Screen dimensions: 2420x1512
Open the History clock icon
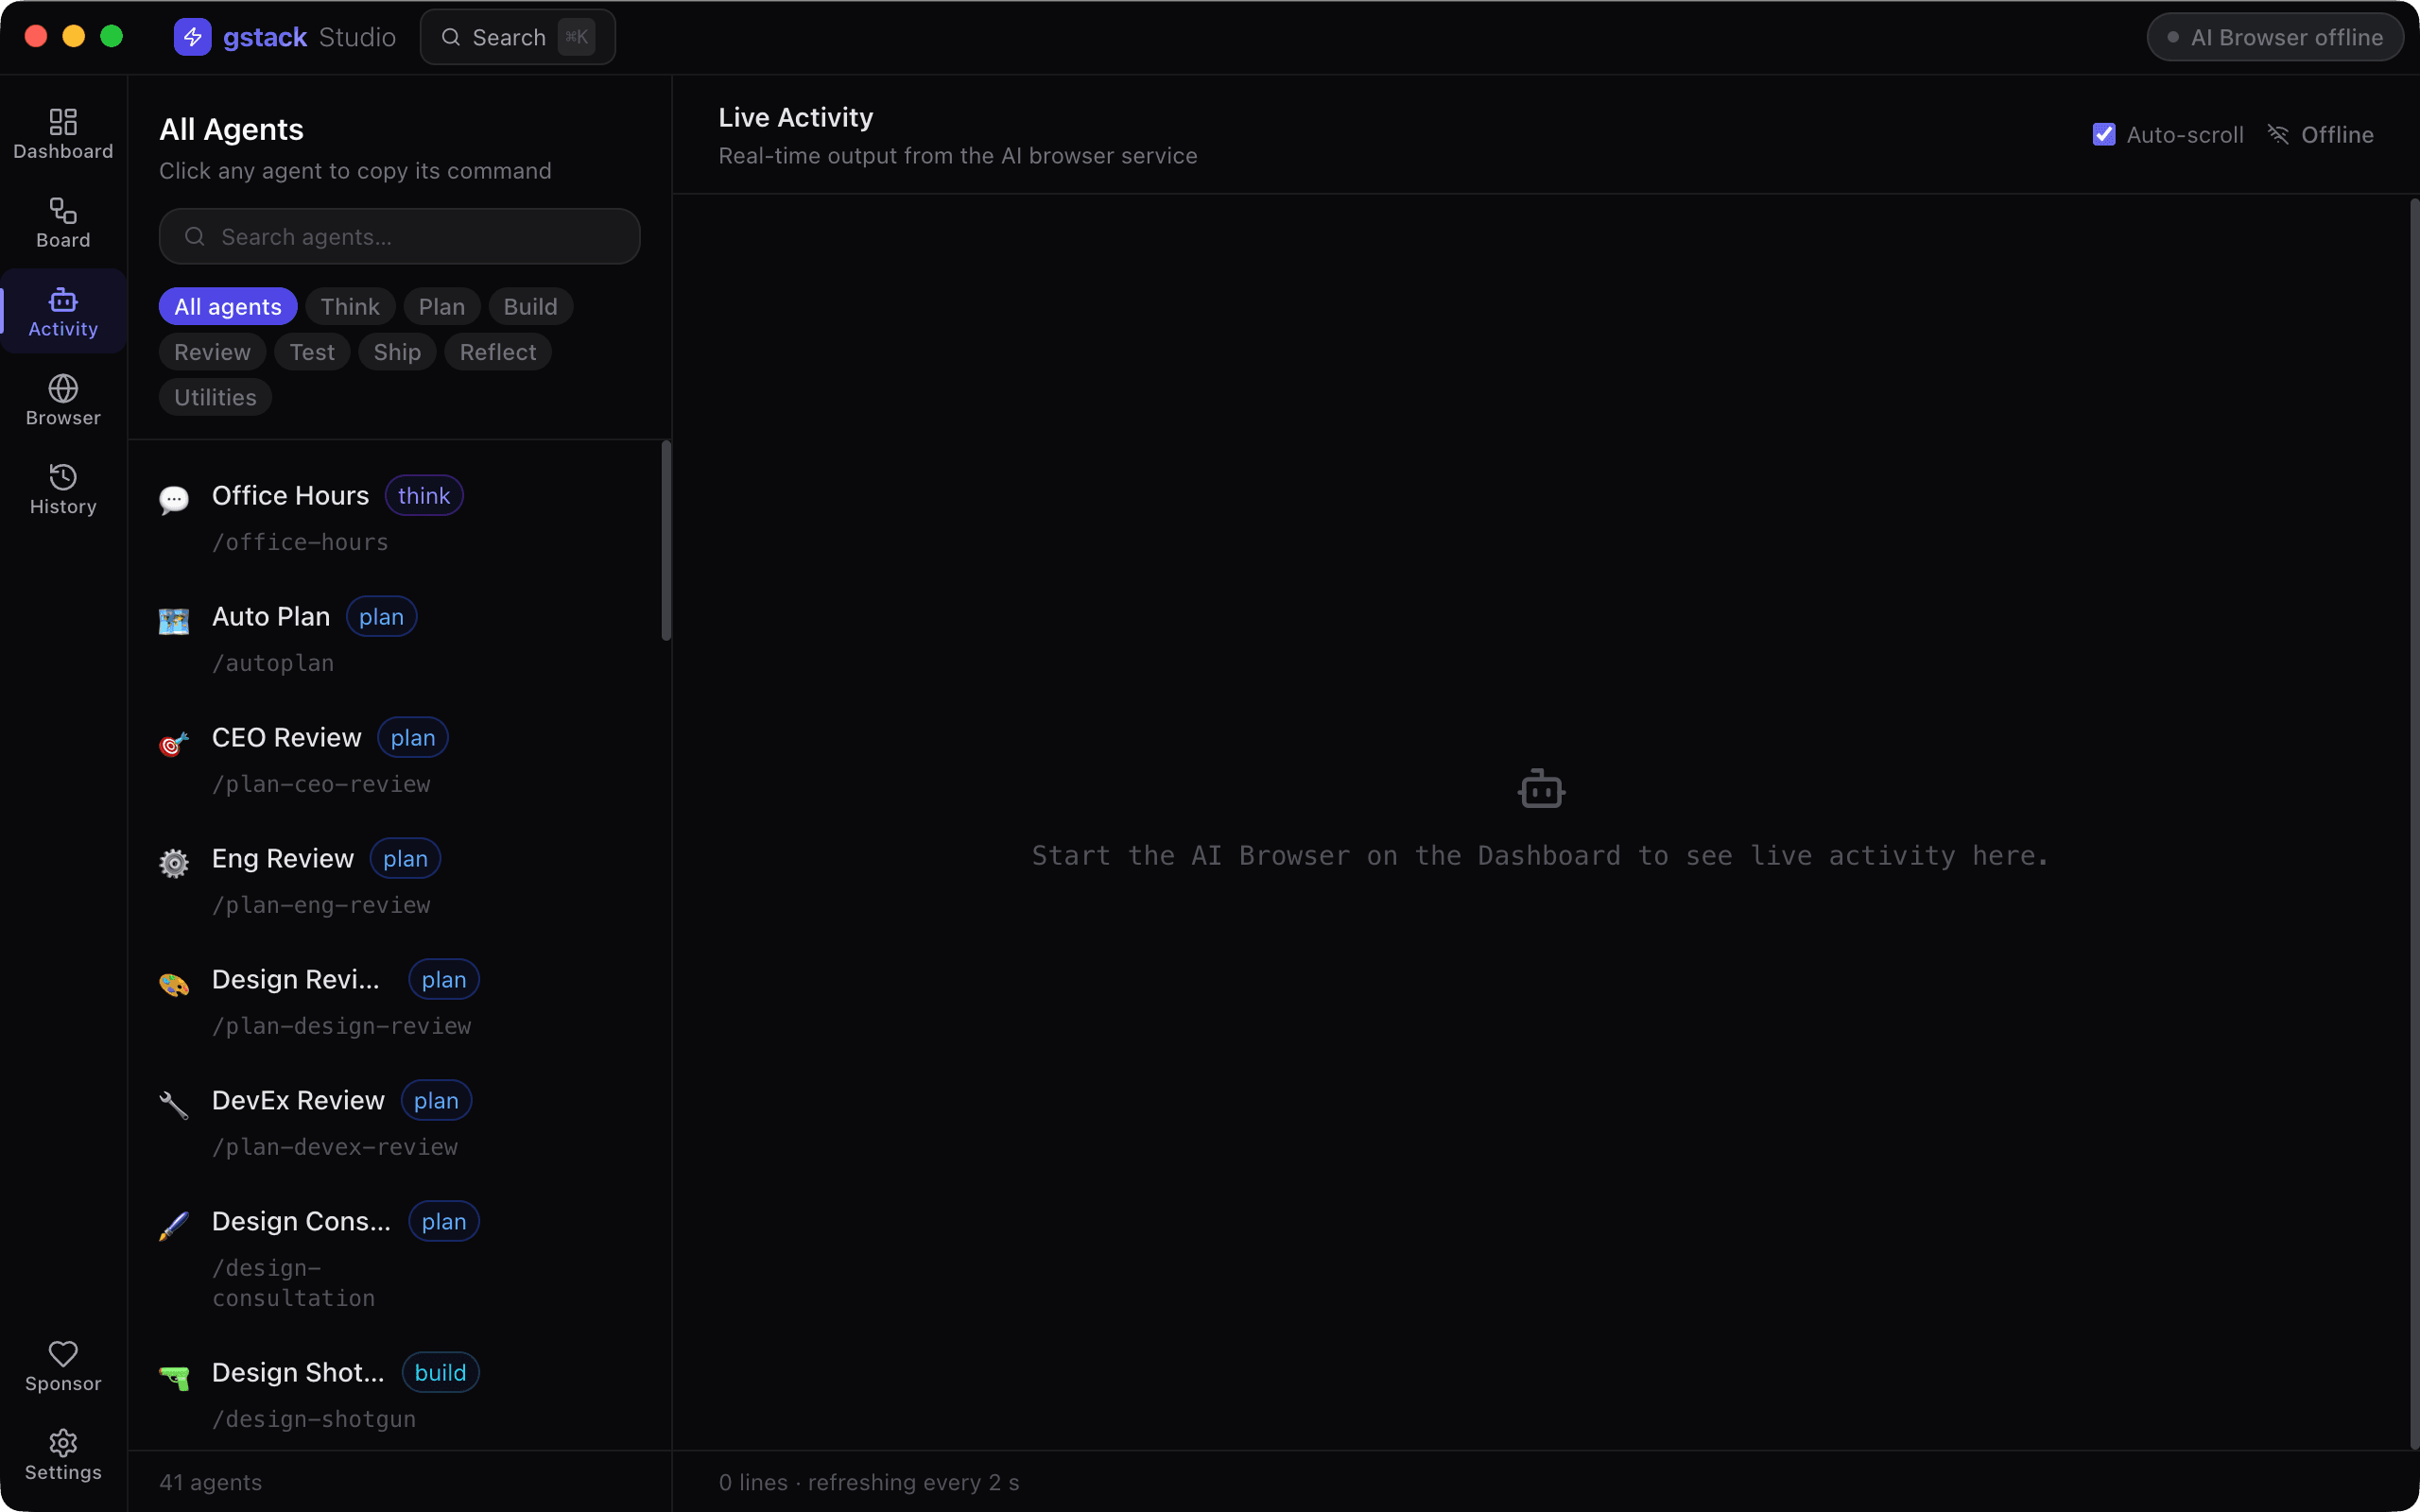pyautogui.click(x=63, y=477)
